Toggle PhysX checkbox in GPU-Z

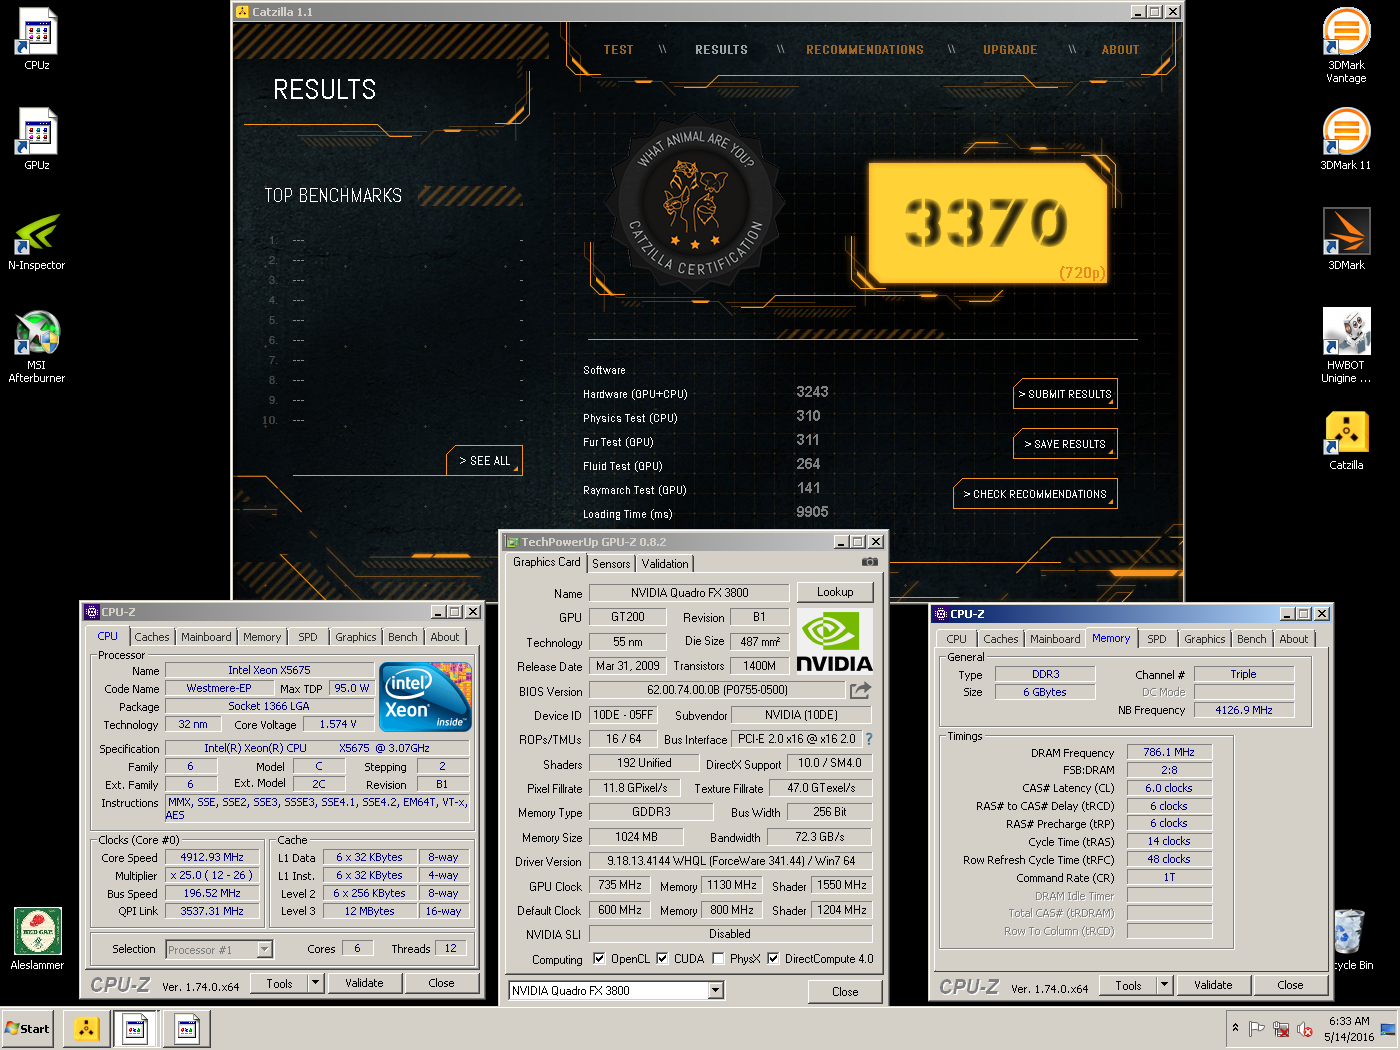click(718, 959)
